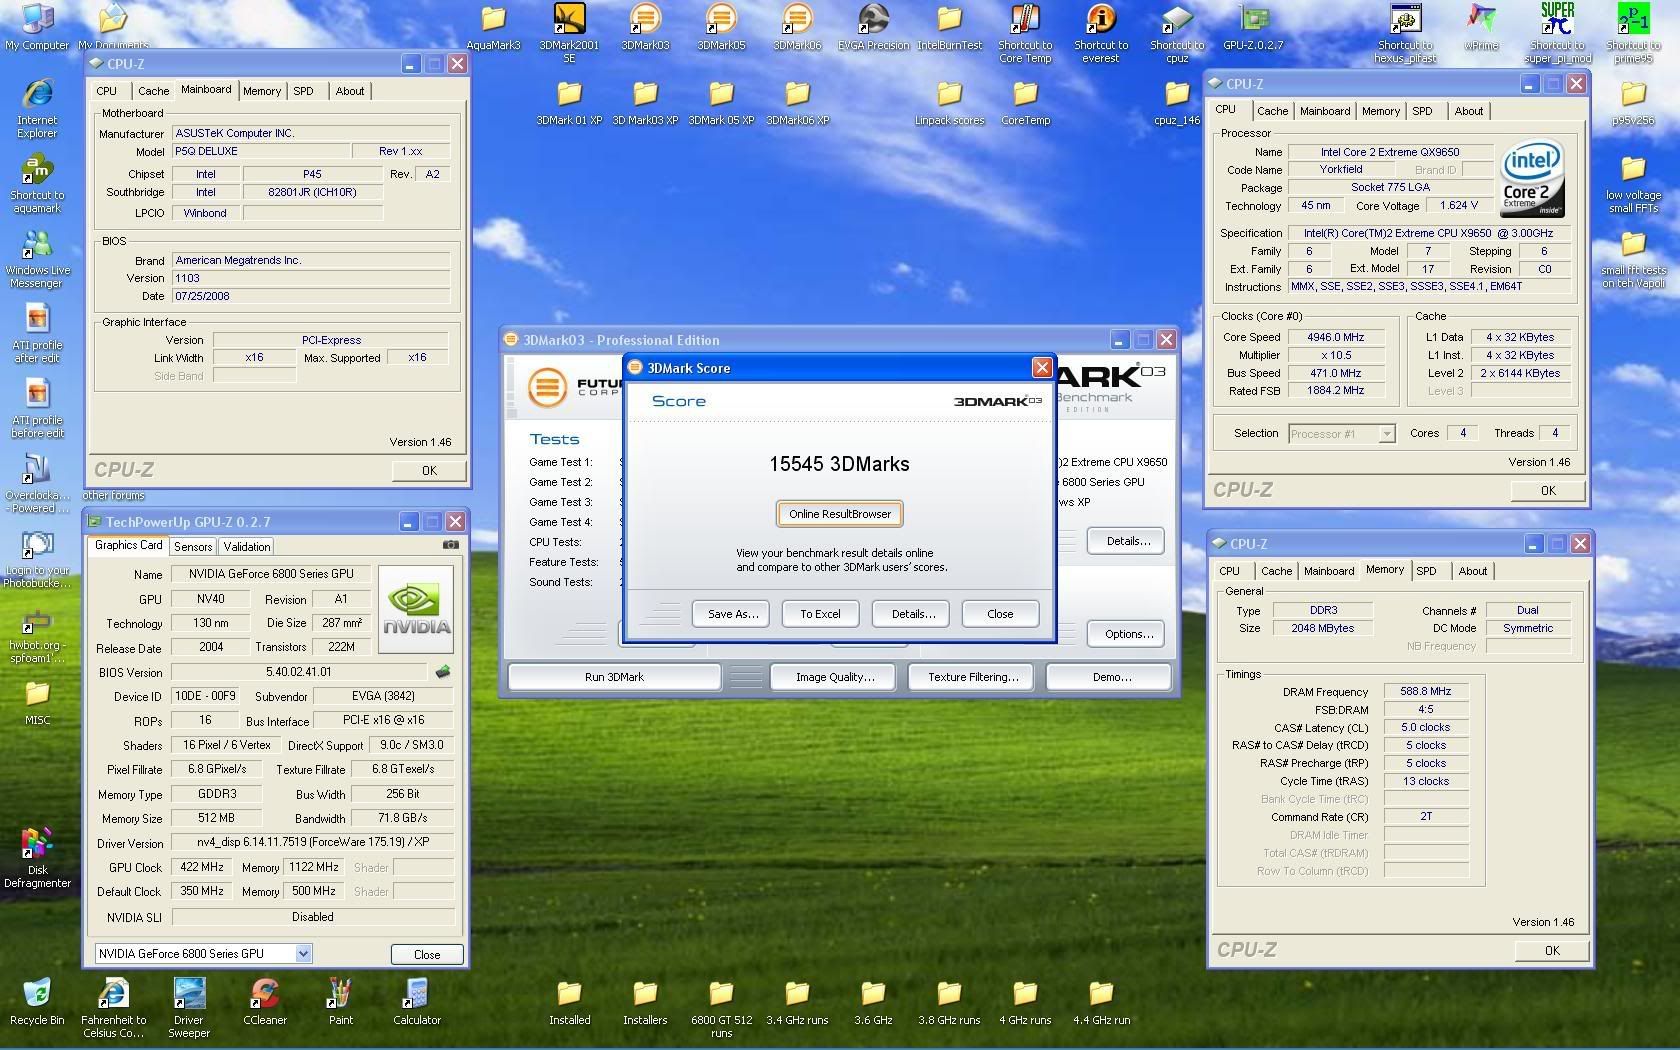
Task: Click the GPU-Z screenshot camera icon
Action: tap(451, 545)
